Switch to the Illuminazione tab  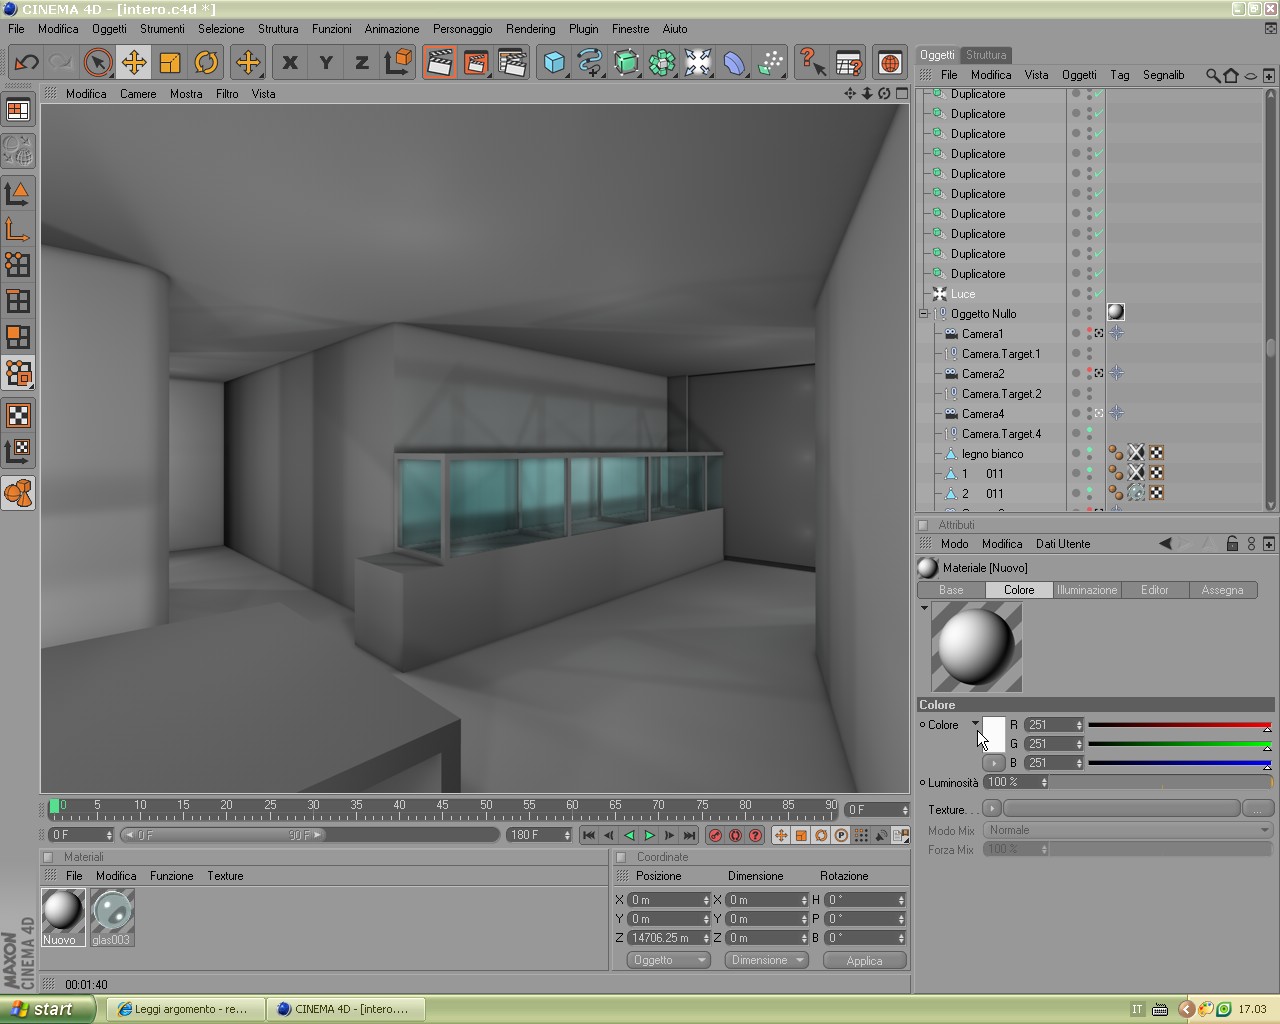[x=1086, y=590]
